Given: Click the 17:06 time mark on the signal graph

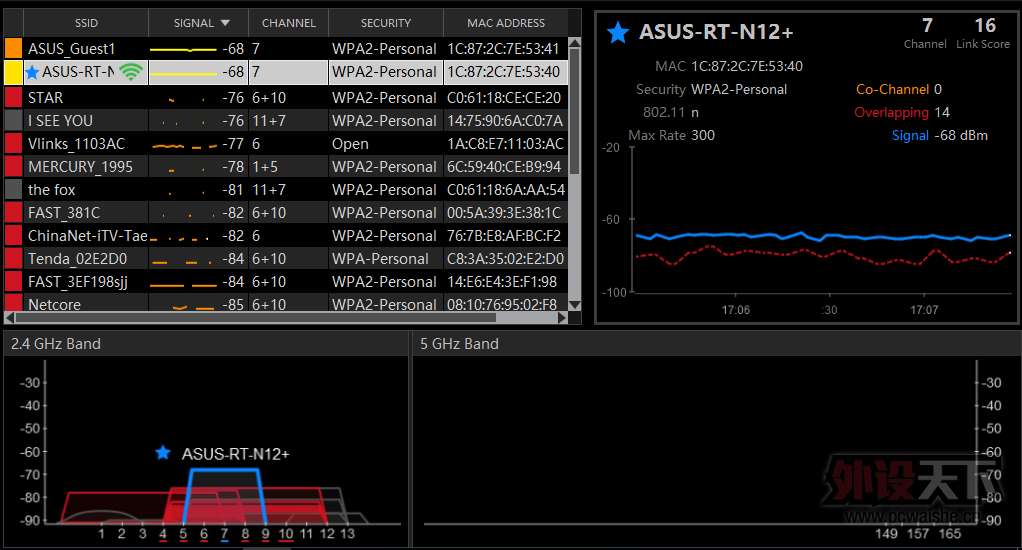Looking at the screenshot, I should (735, 310).
